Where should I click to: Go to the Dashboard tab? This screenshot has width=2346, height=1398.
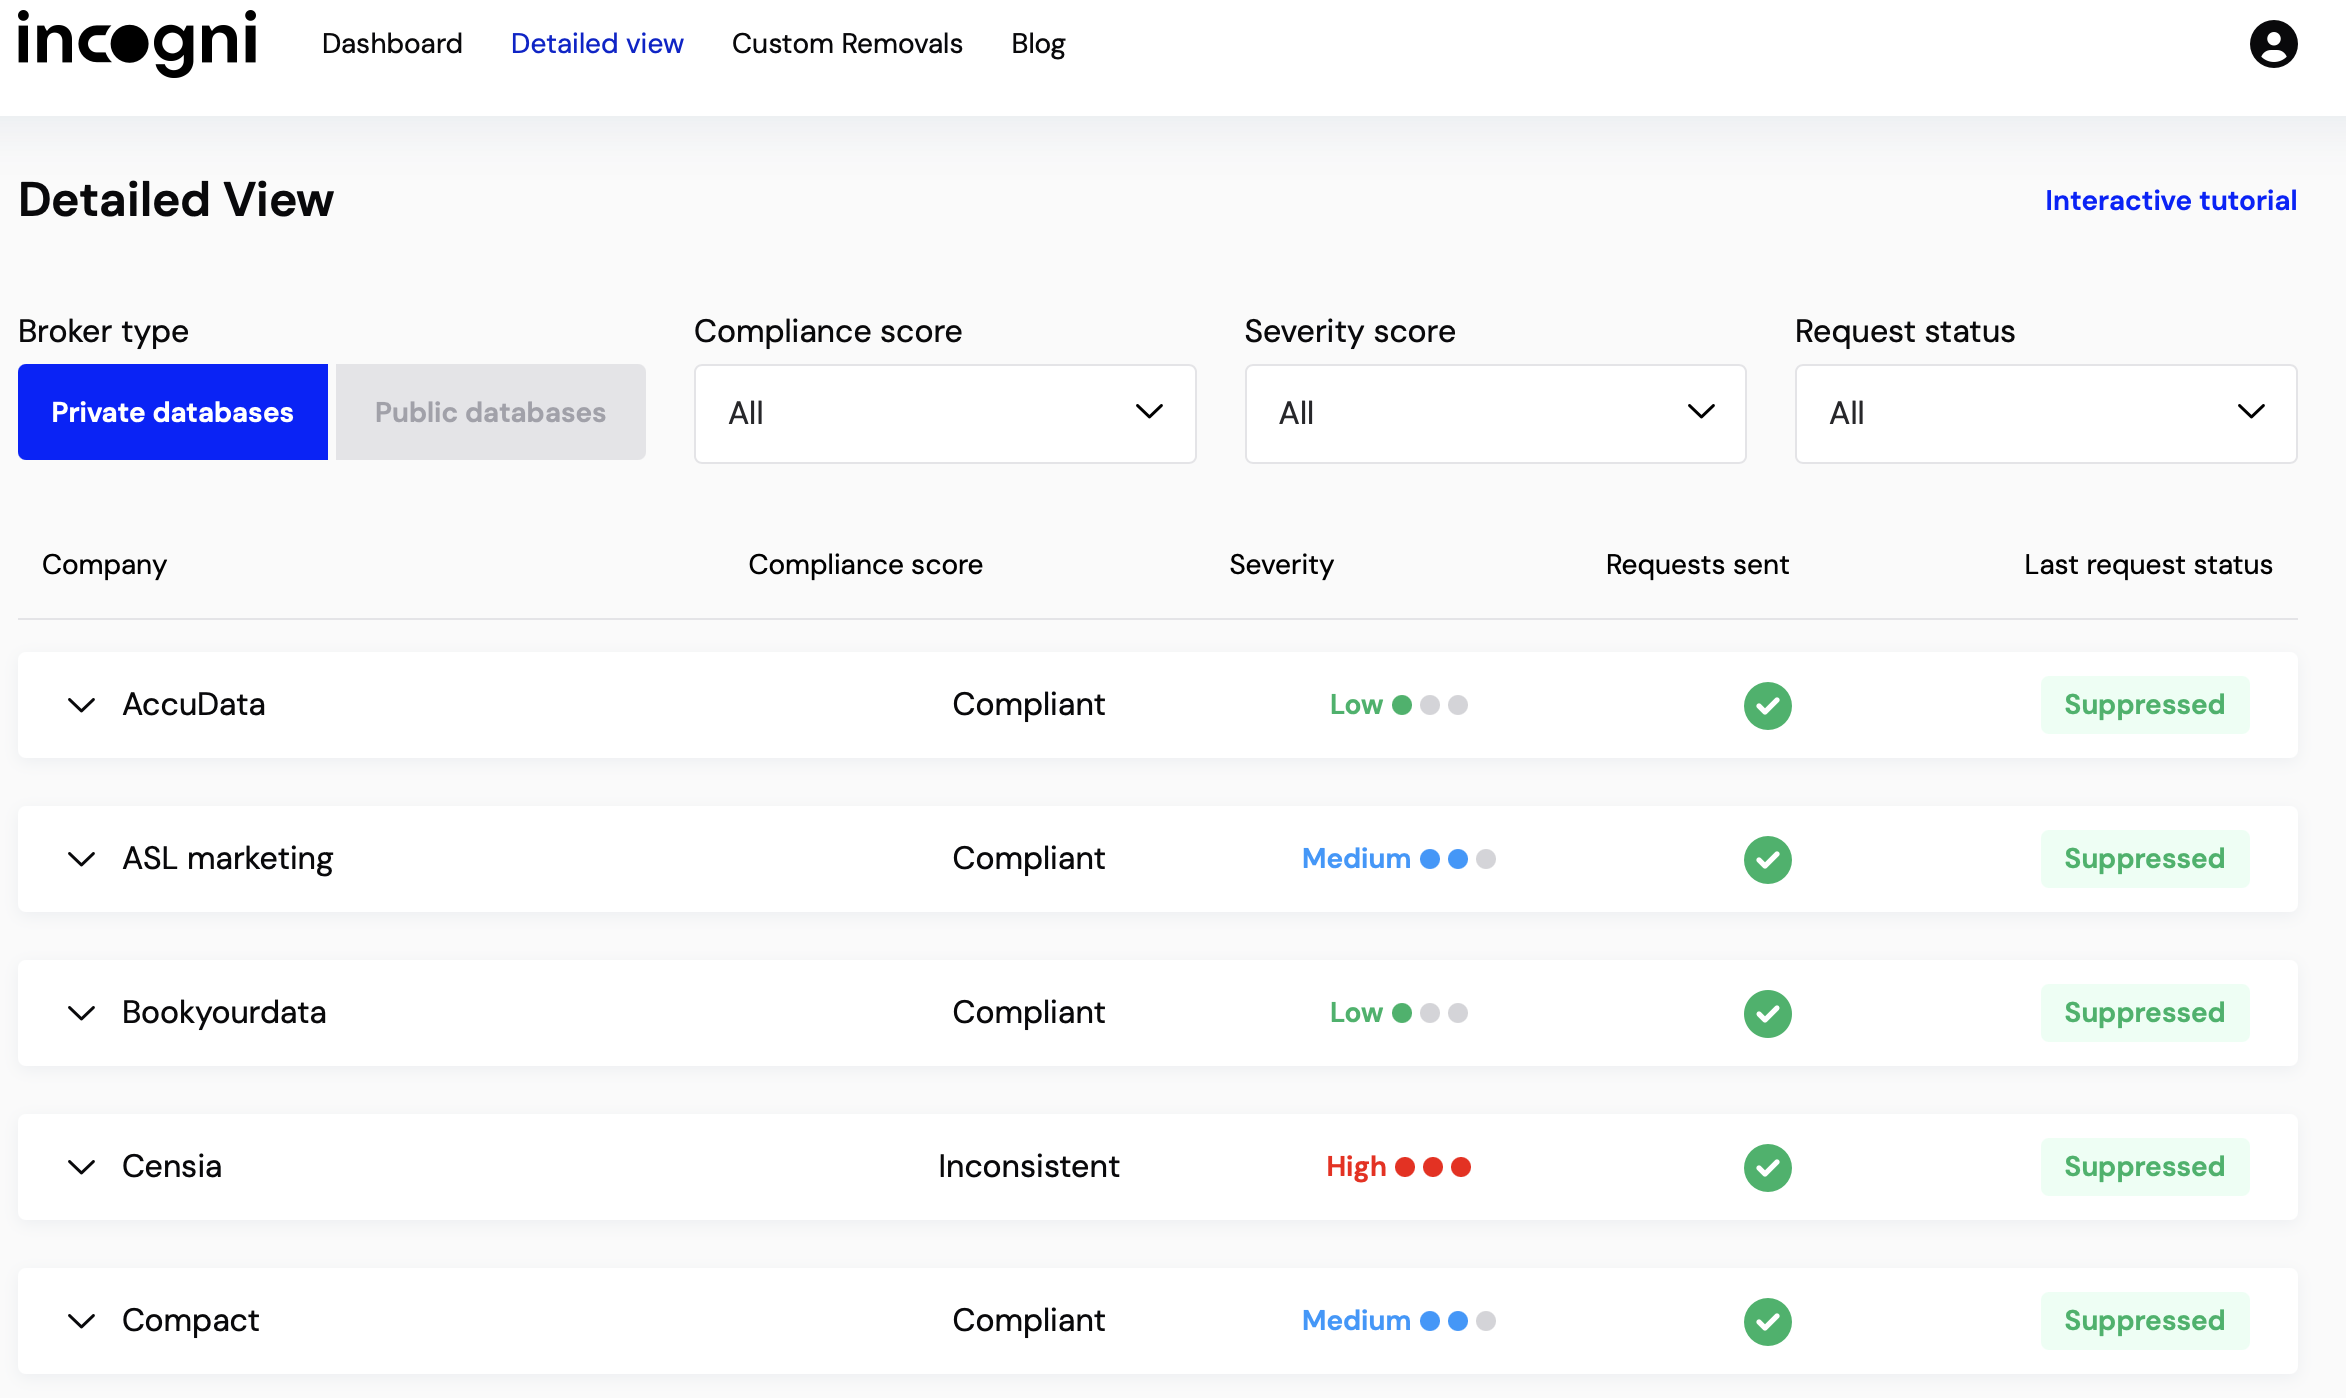[391, 44]
